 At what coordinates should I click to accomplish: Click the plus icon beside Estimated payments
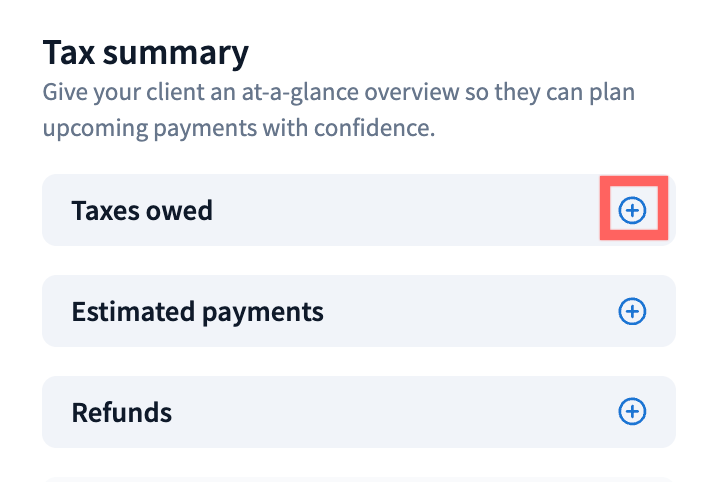[632, 311]
